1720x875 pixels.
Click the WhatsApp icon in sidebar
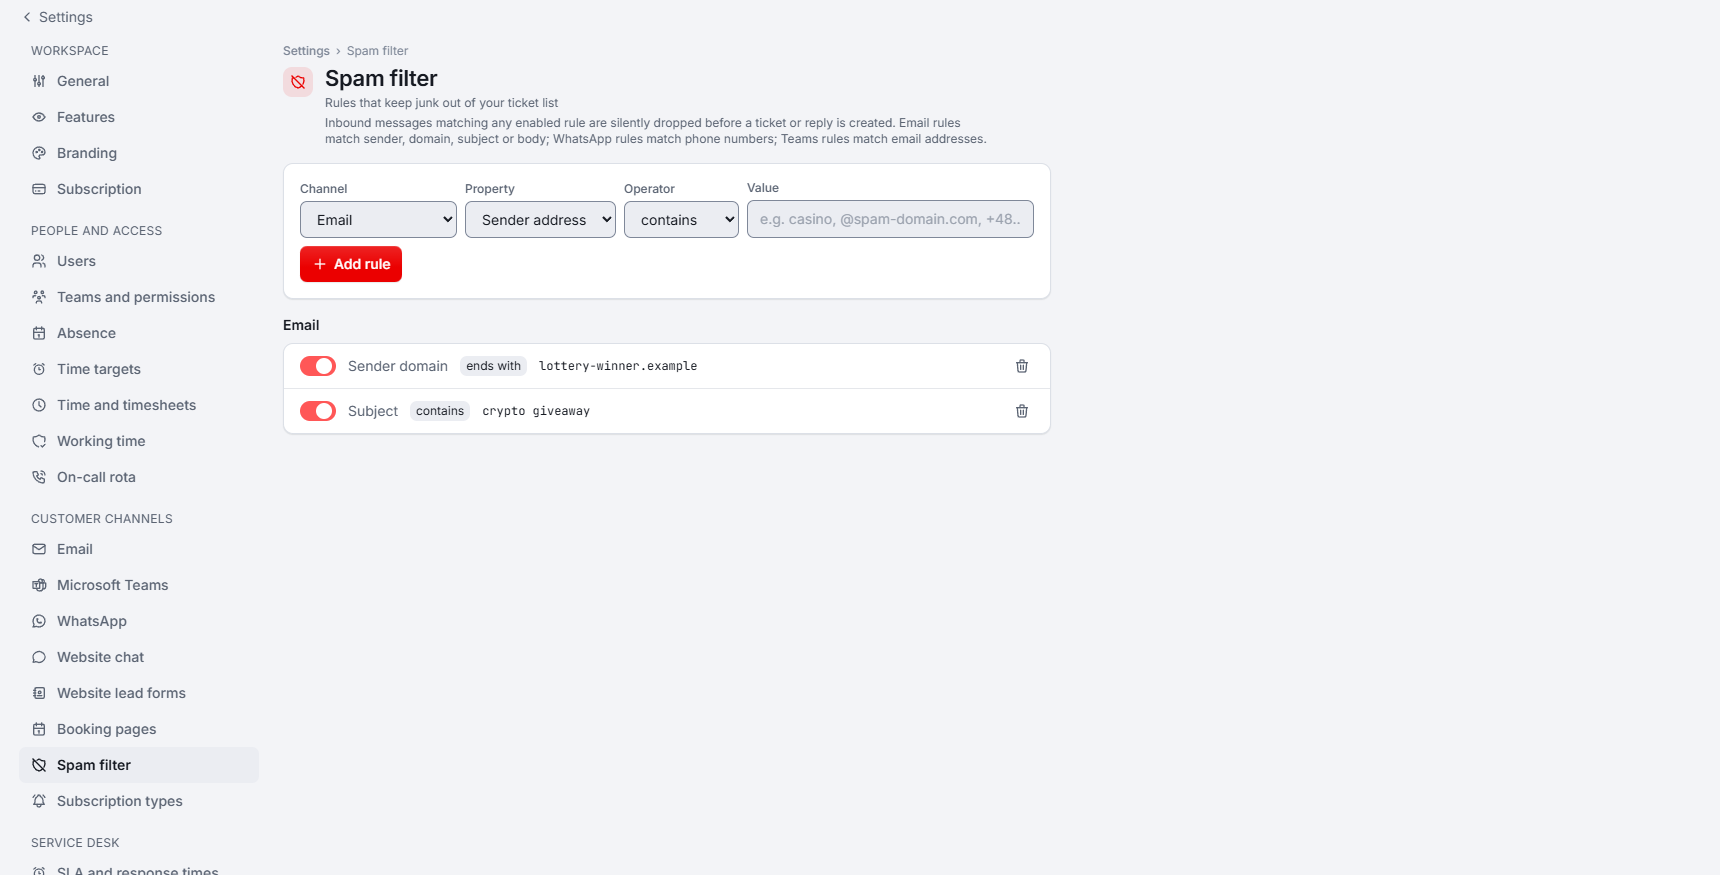(39, 621)
